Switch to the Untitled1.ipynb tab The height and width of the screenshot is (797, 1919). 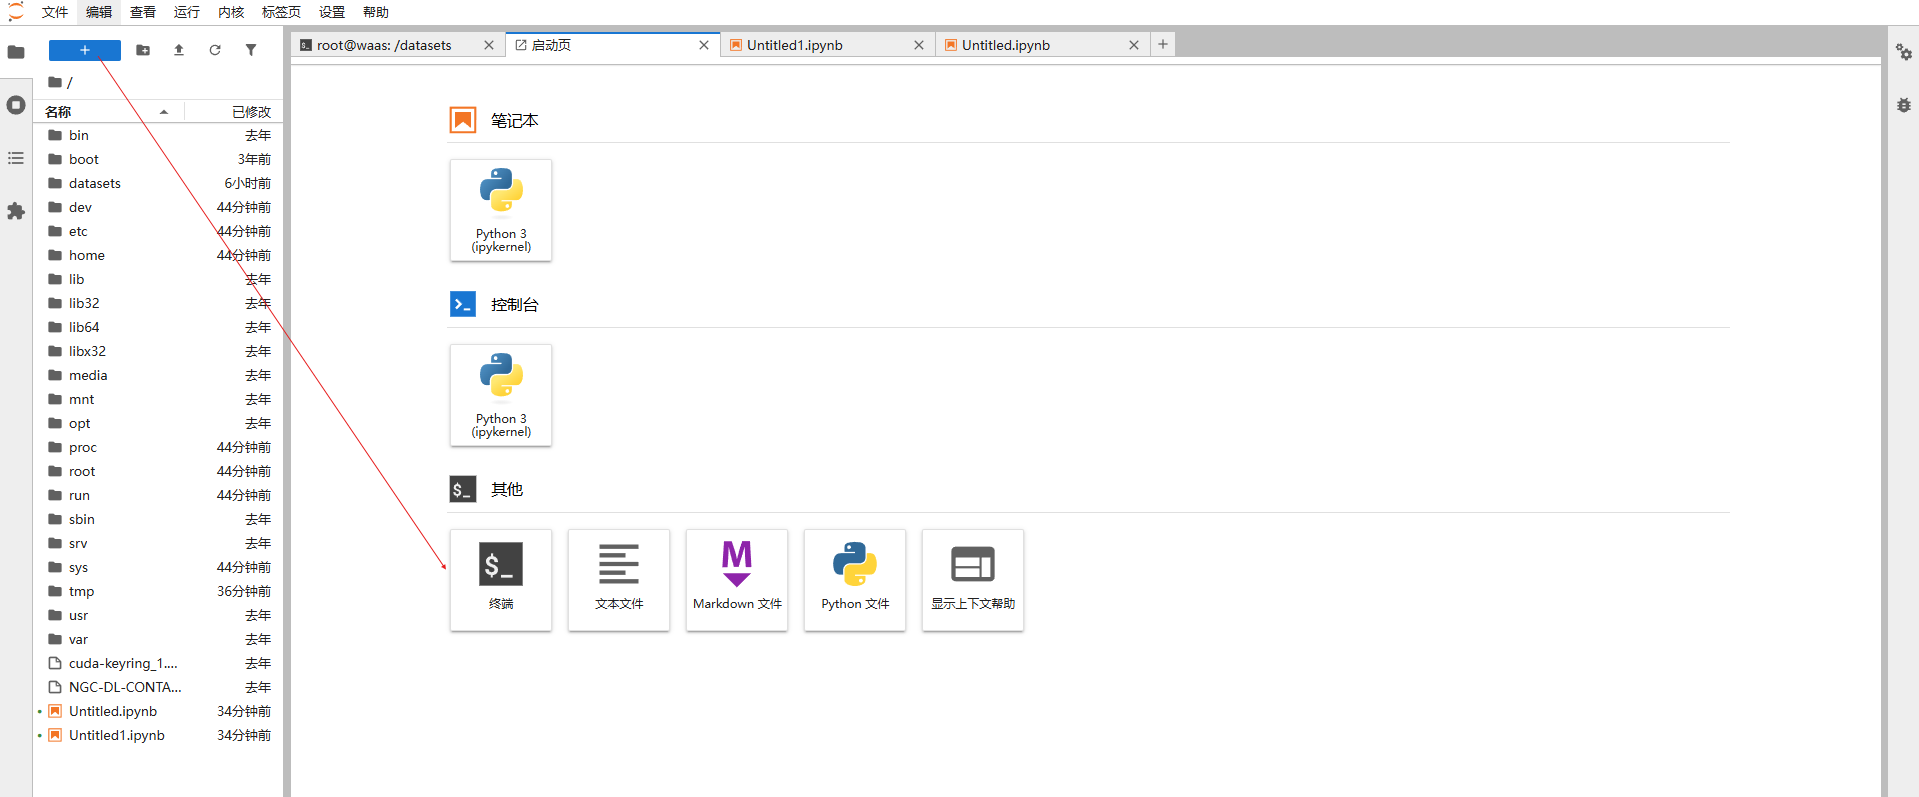(x=794, y=45)
